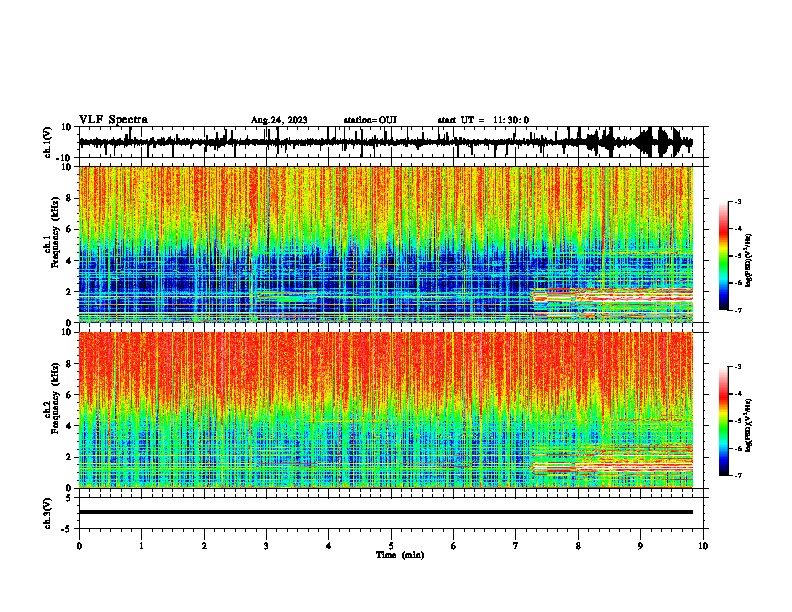This screenshot has width=792, height=612.
Task: Click time axis tick label "6"
Action: (454, 546)
